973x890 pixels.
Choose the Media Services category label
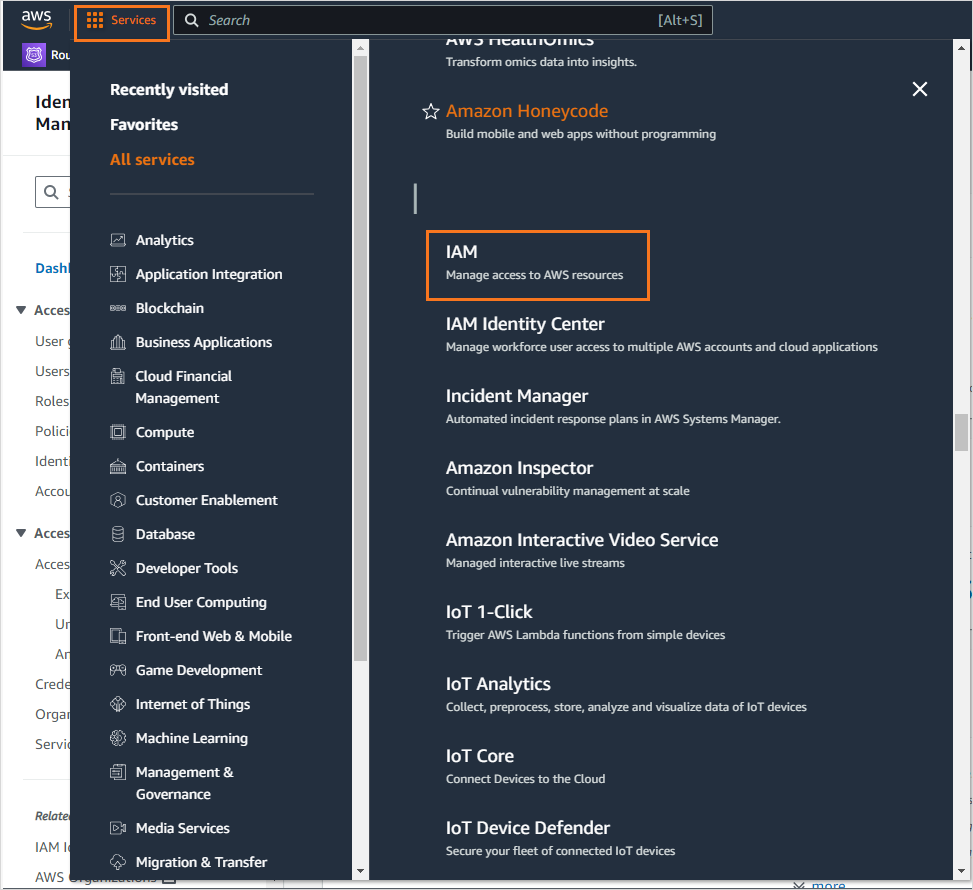coord(182,828)
